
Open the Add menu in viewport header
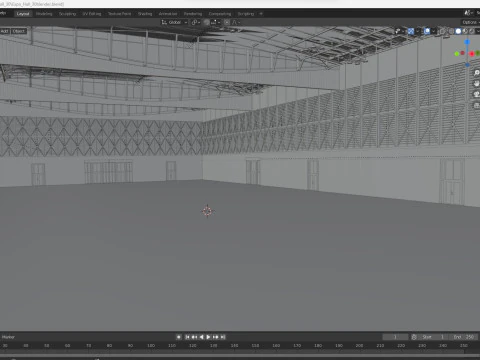point(5,31)
